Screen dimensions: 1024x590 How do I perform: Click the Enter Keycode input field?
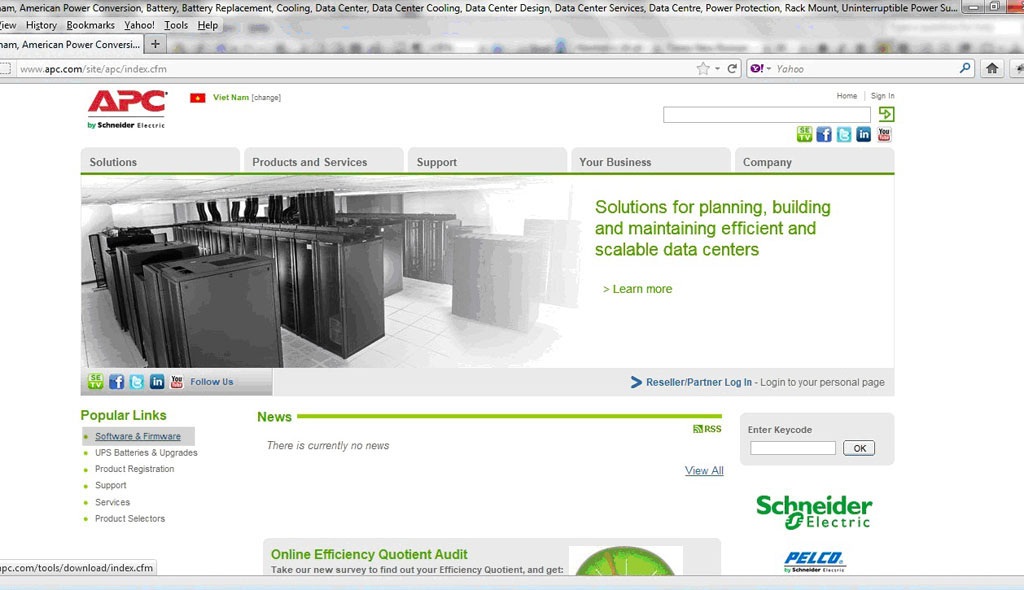point(793,448)
